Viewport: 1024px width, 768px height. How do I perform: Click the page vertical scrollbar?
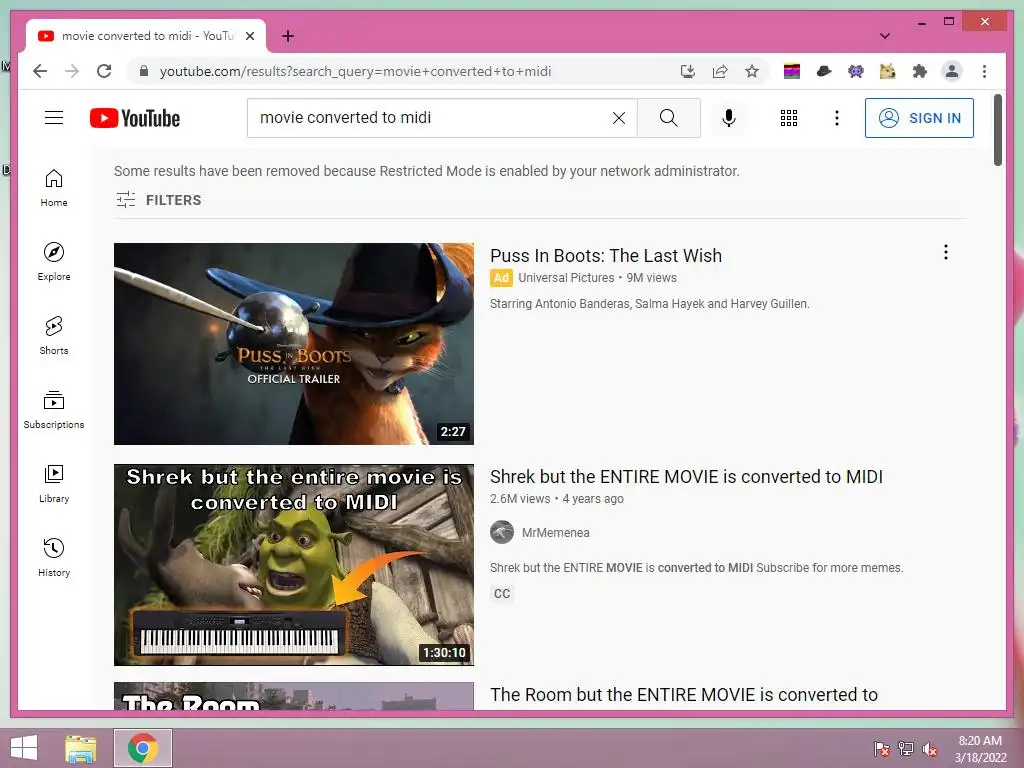pos(997,131)
